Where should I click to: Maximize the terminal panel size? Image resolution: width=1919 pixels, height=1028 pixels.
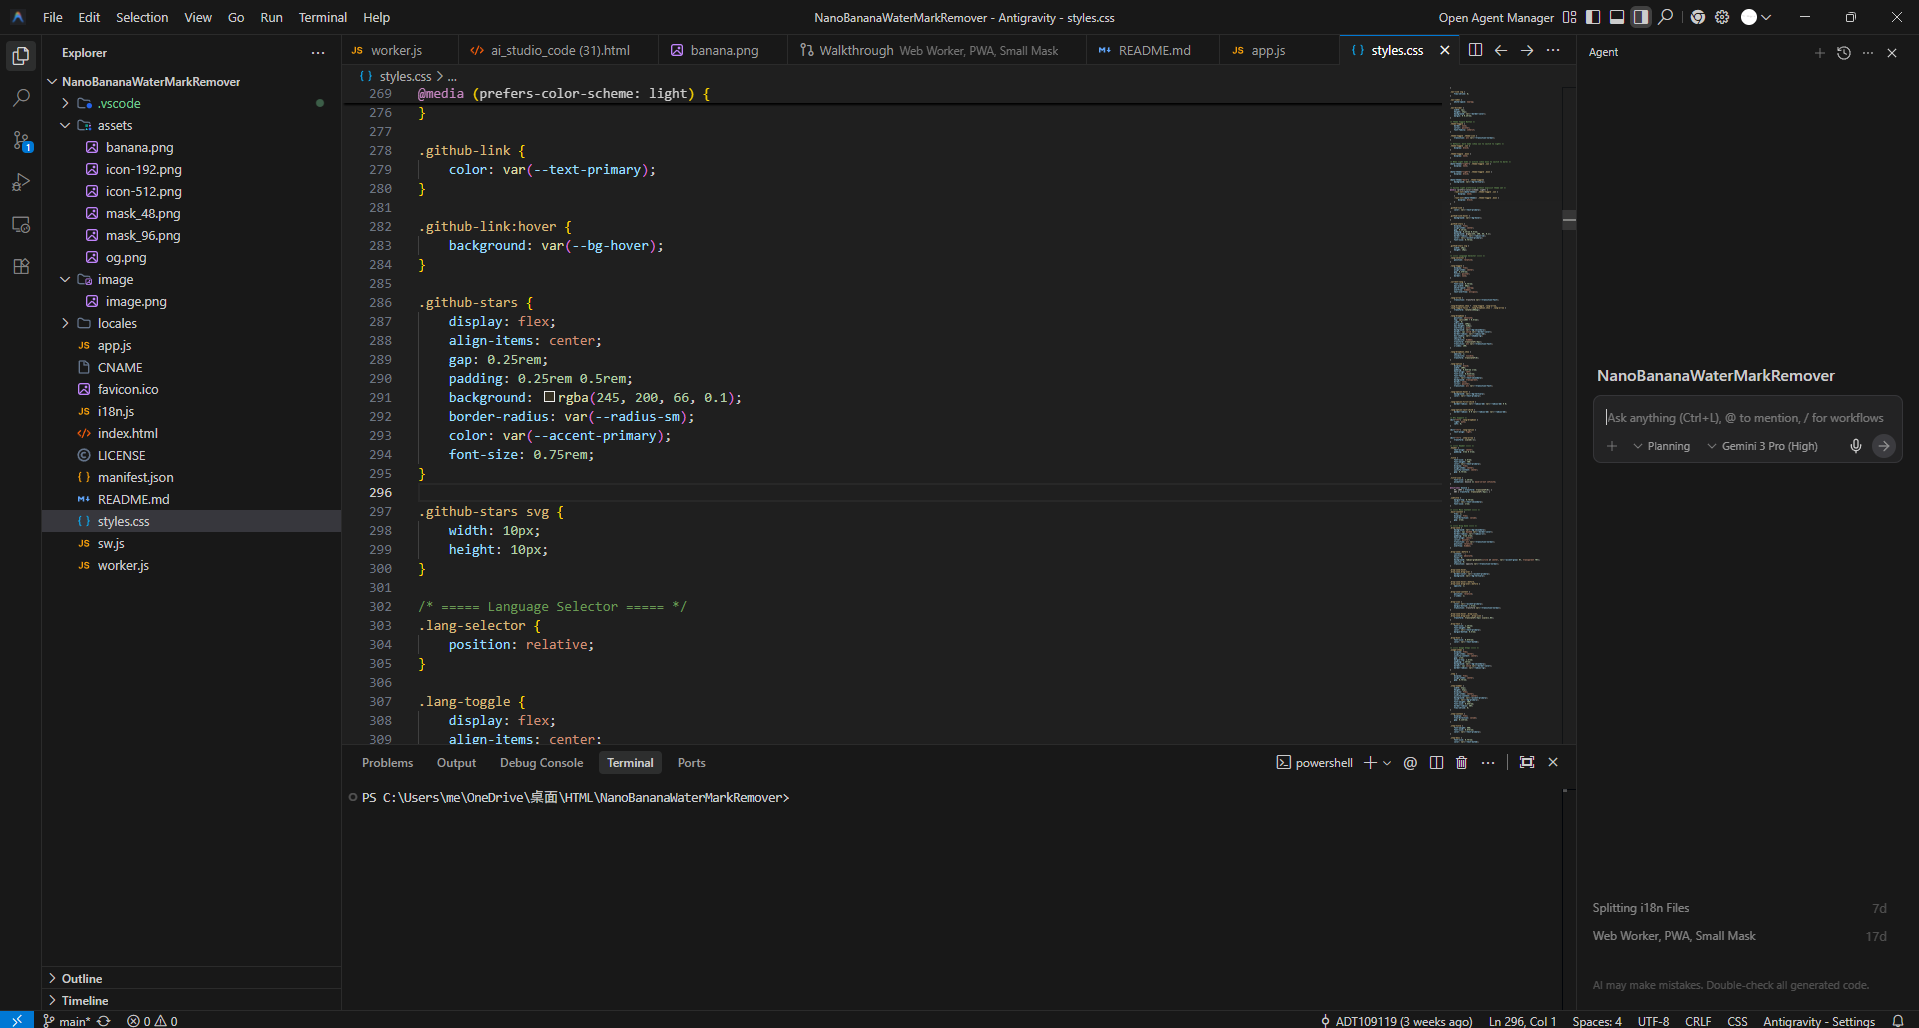[1527, 762]
